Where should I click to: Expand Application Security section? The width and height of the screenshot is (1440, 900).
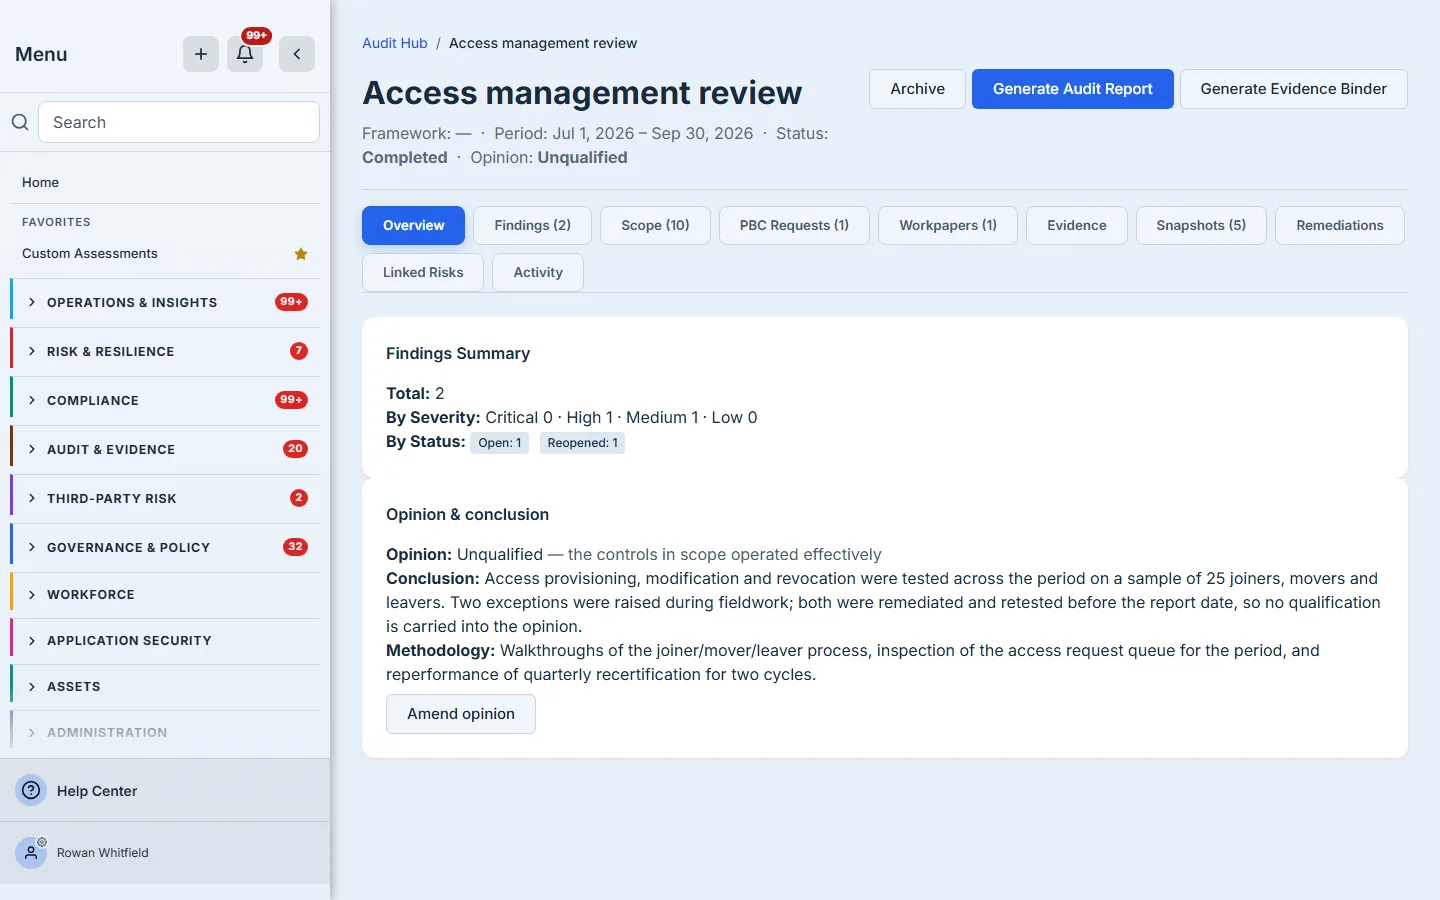[165, 640]
